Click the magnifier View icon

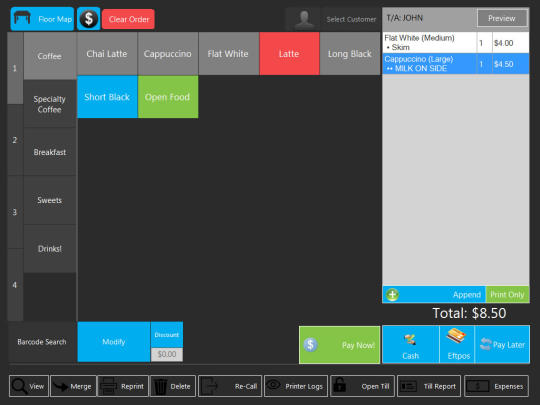(19, 386)
